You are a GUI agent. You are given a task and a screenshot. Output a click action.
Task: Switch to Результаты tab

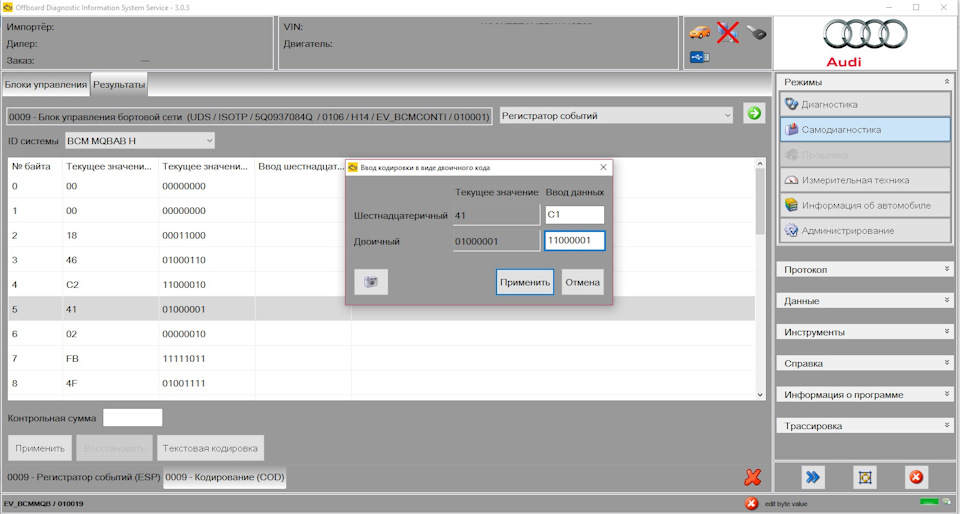(x=119, y=84)
